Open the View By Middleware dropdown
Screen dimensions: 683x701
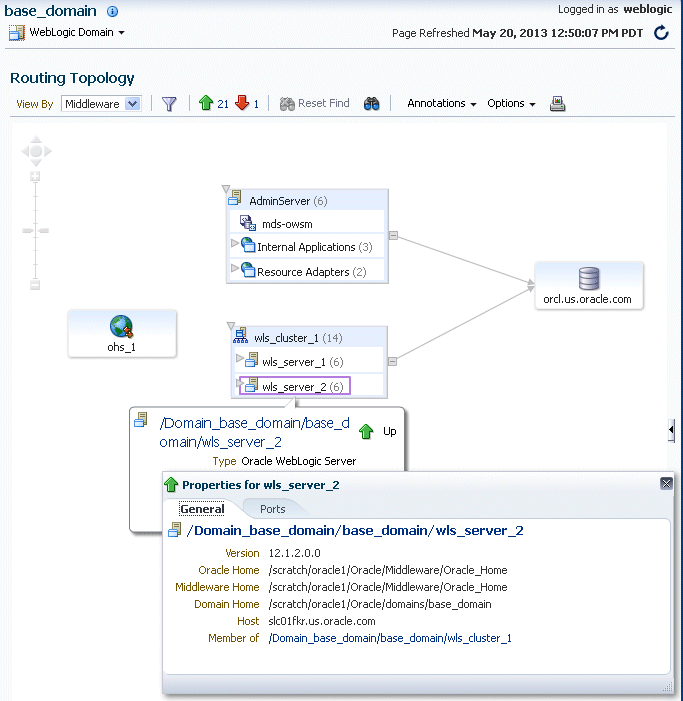[x=101, y=104]
